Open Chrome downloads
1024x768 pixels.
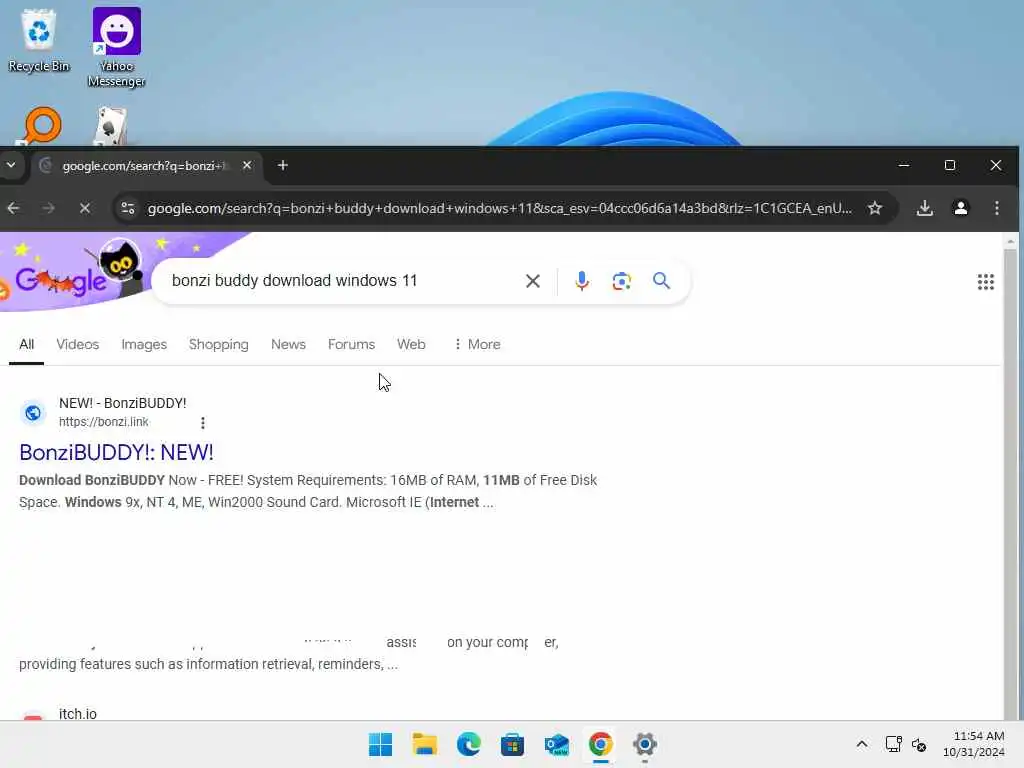[x=925, y=208]
